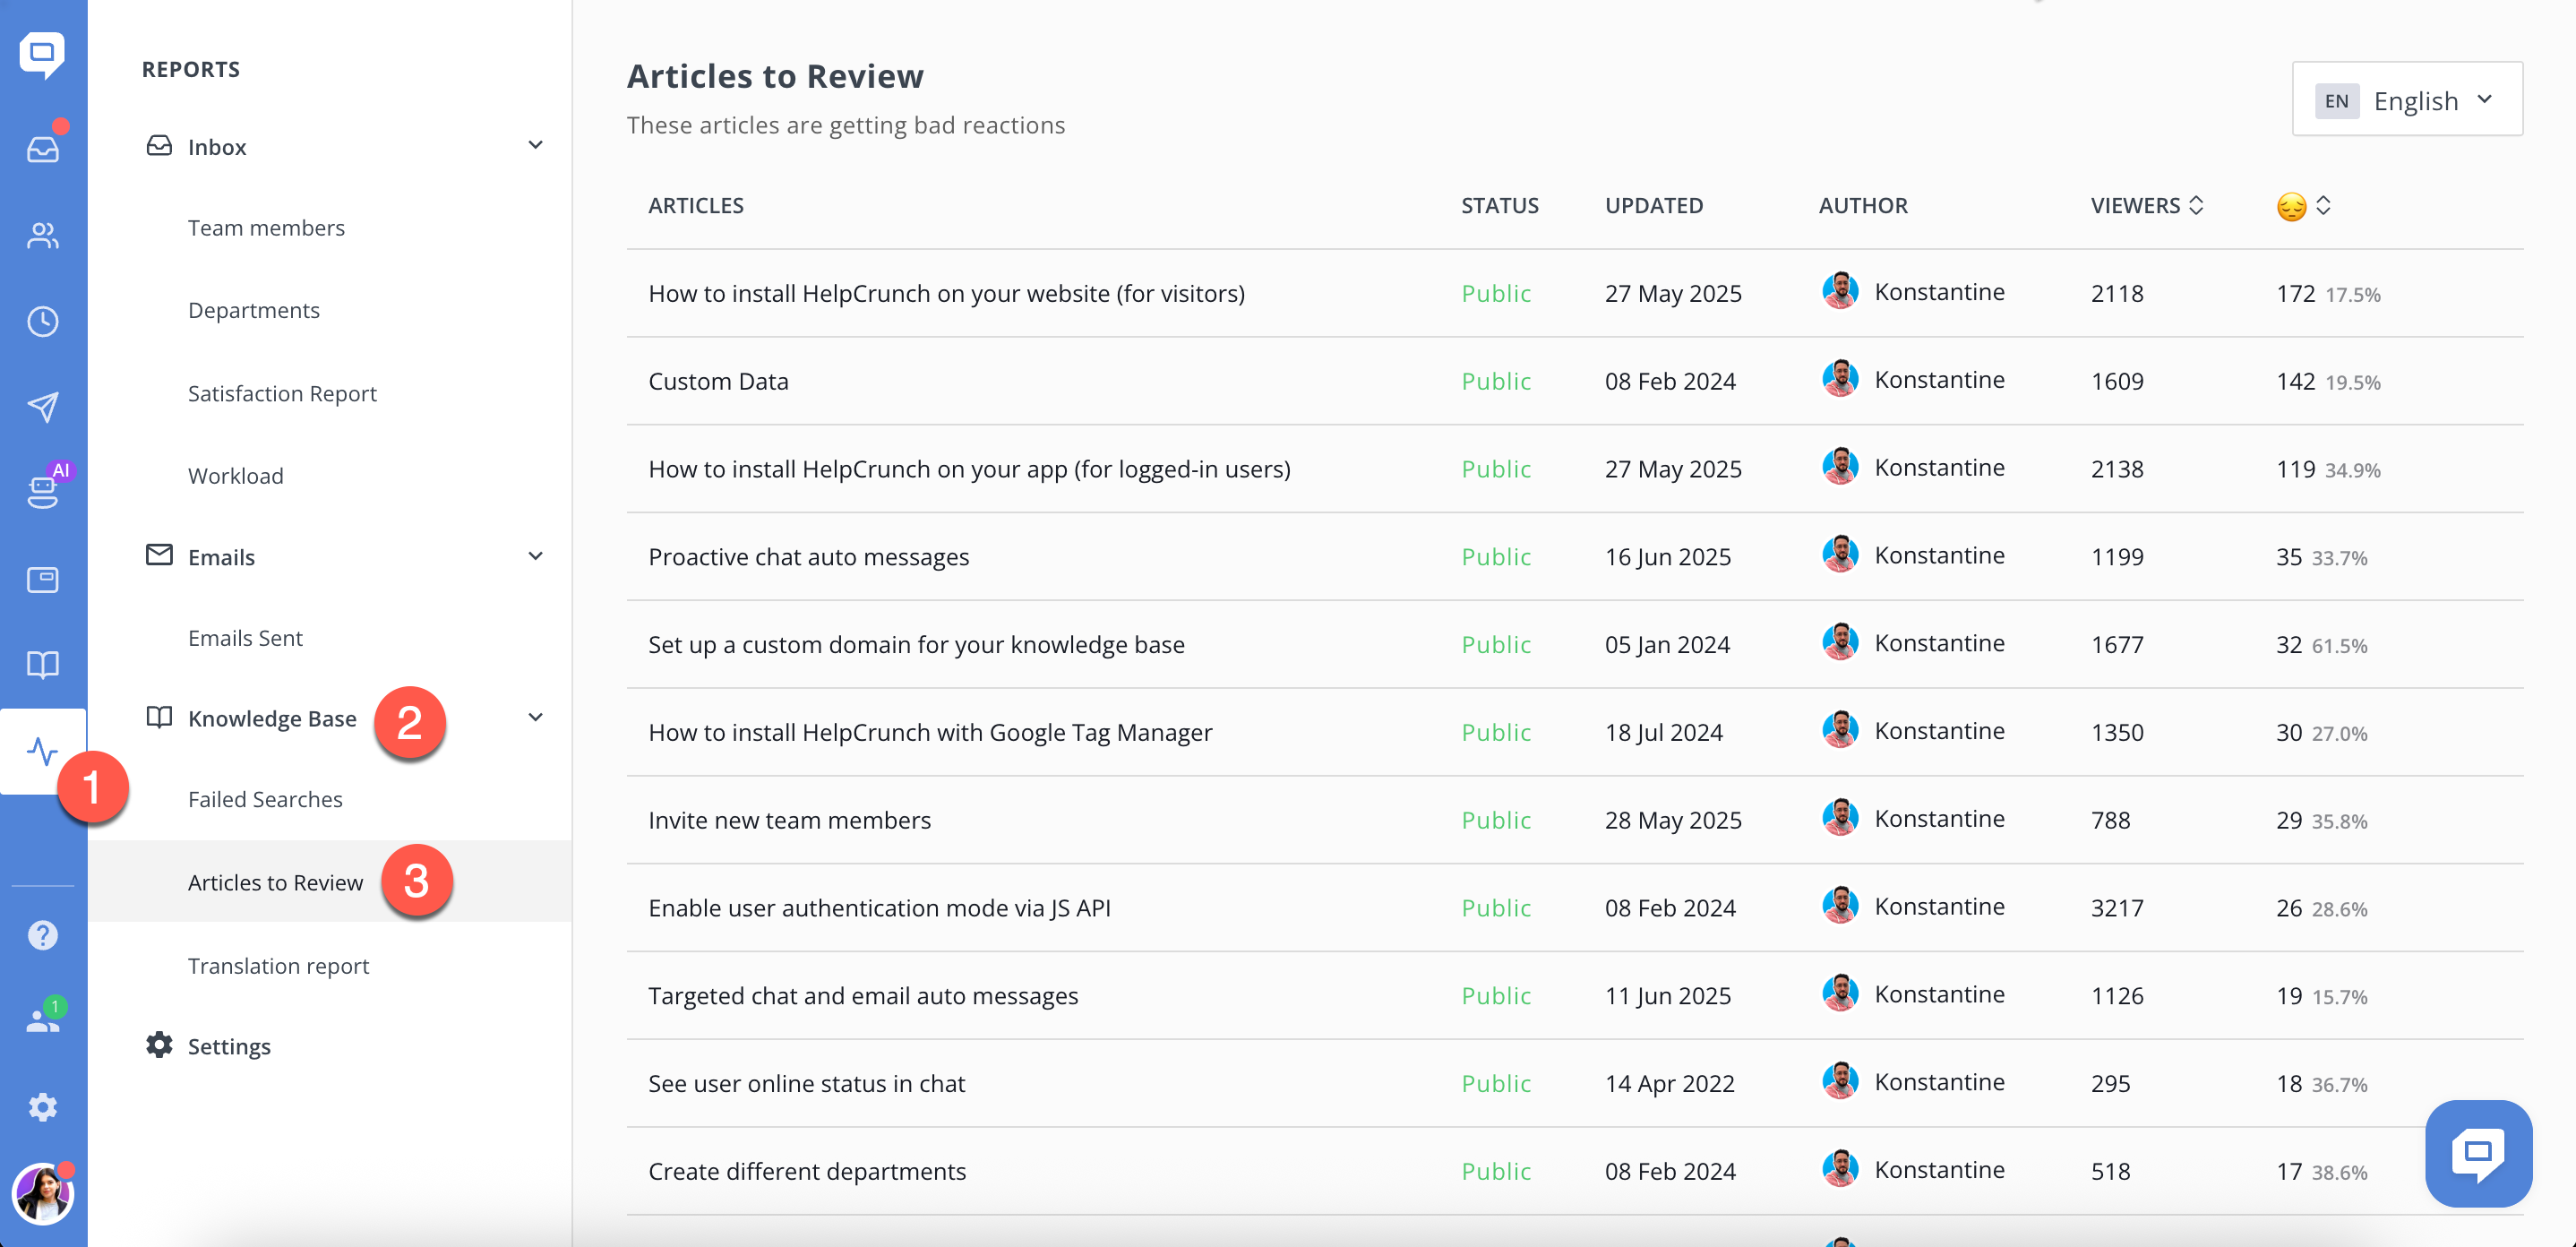Open Settings in Reports menu

[229, 1046]
